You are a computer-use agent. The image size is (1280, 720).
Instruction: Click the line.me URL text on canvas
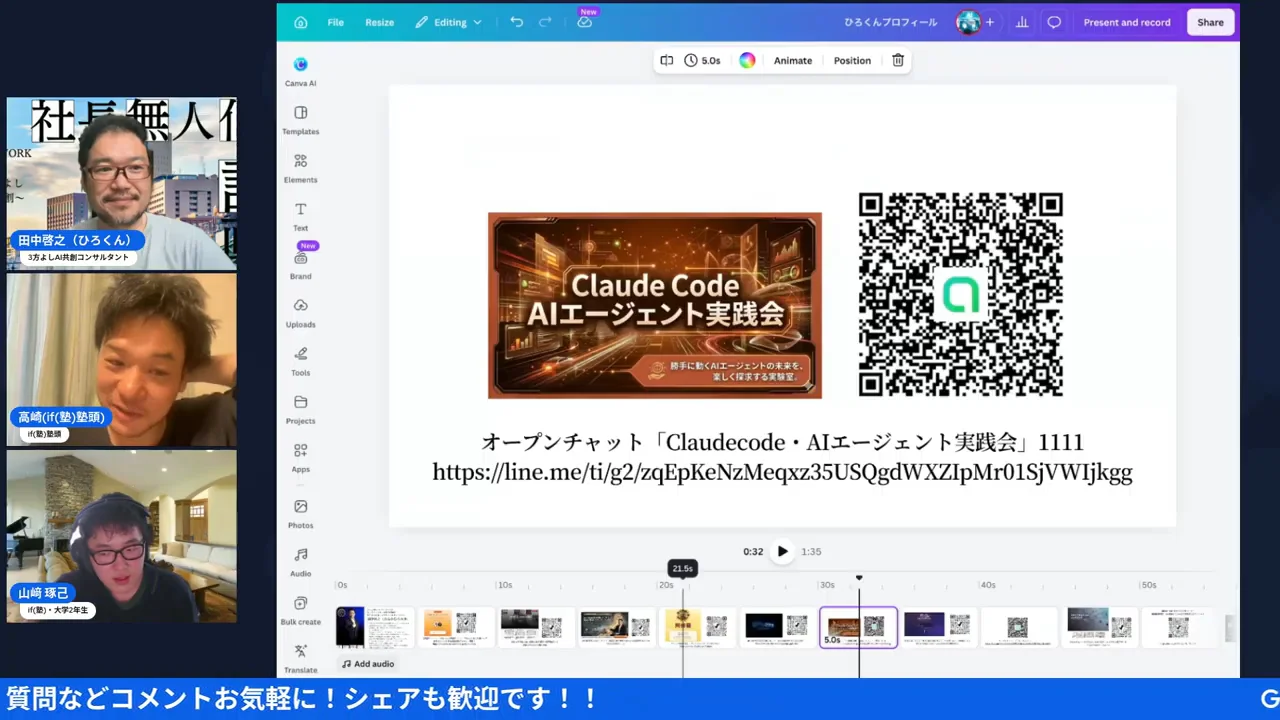coord(782,472)
